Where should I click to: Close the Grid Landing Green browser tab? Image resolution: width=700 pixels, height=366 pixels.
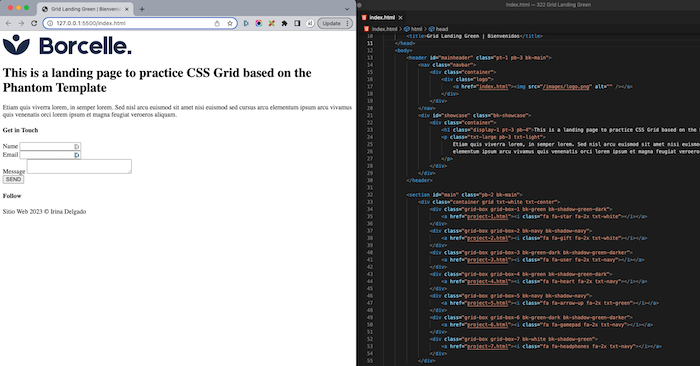click(x=127, y=9)
